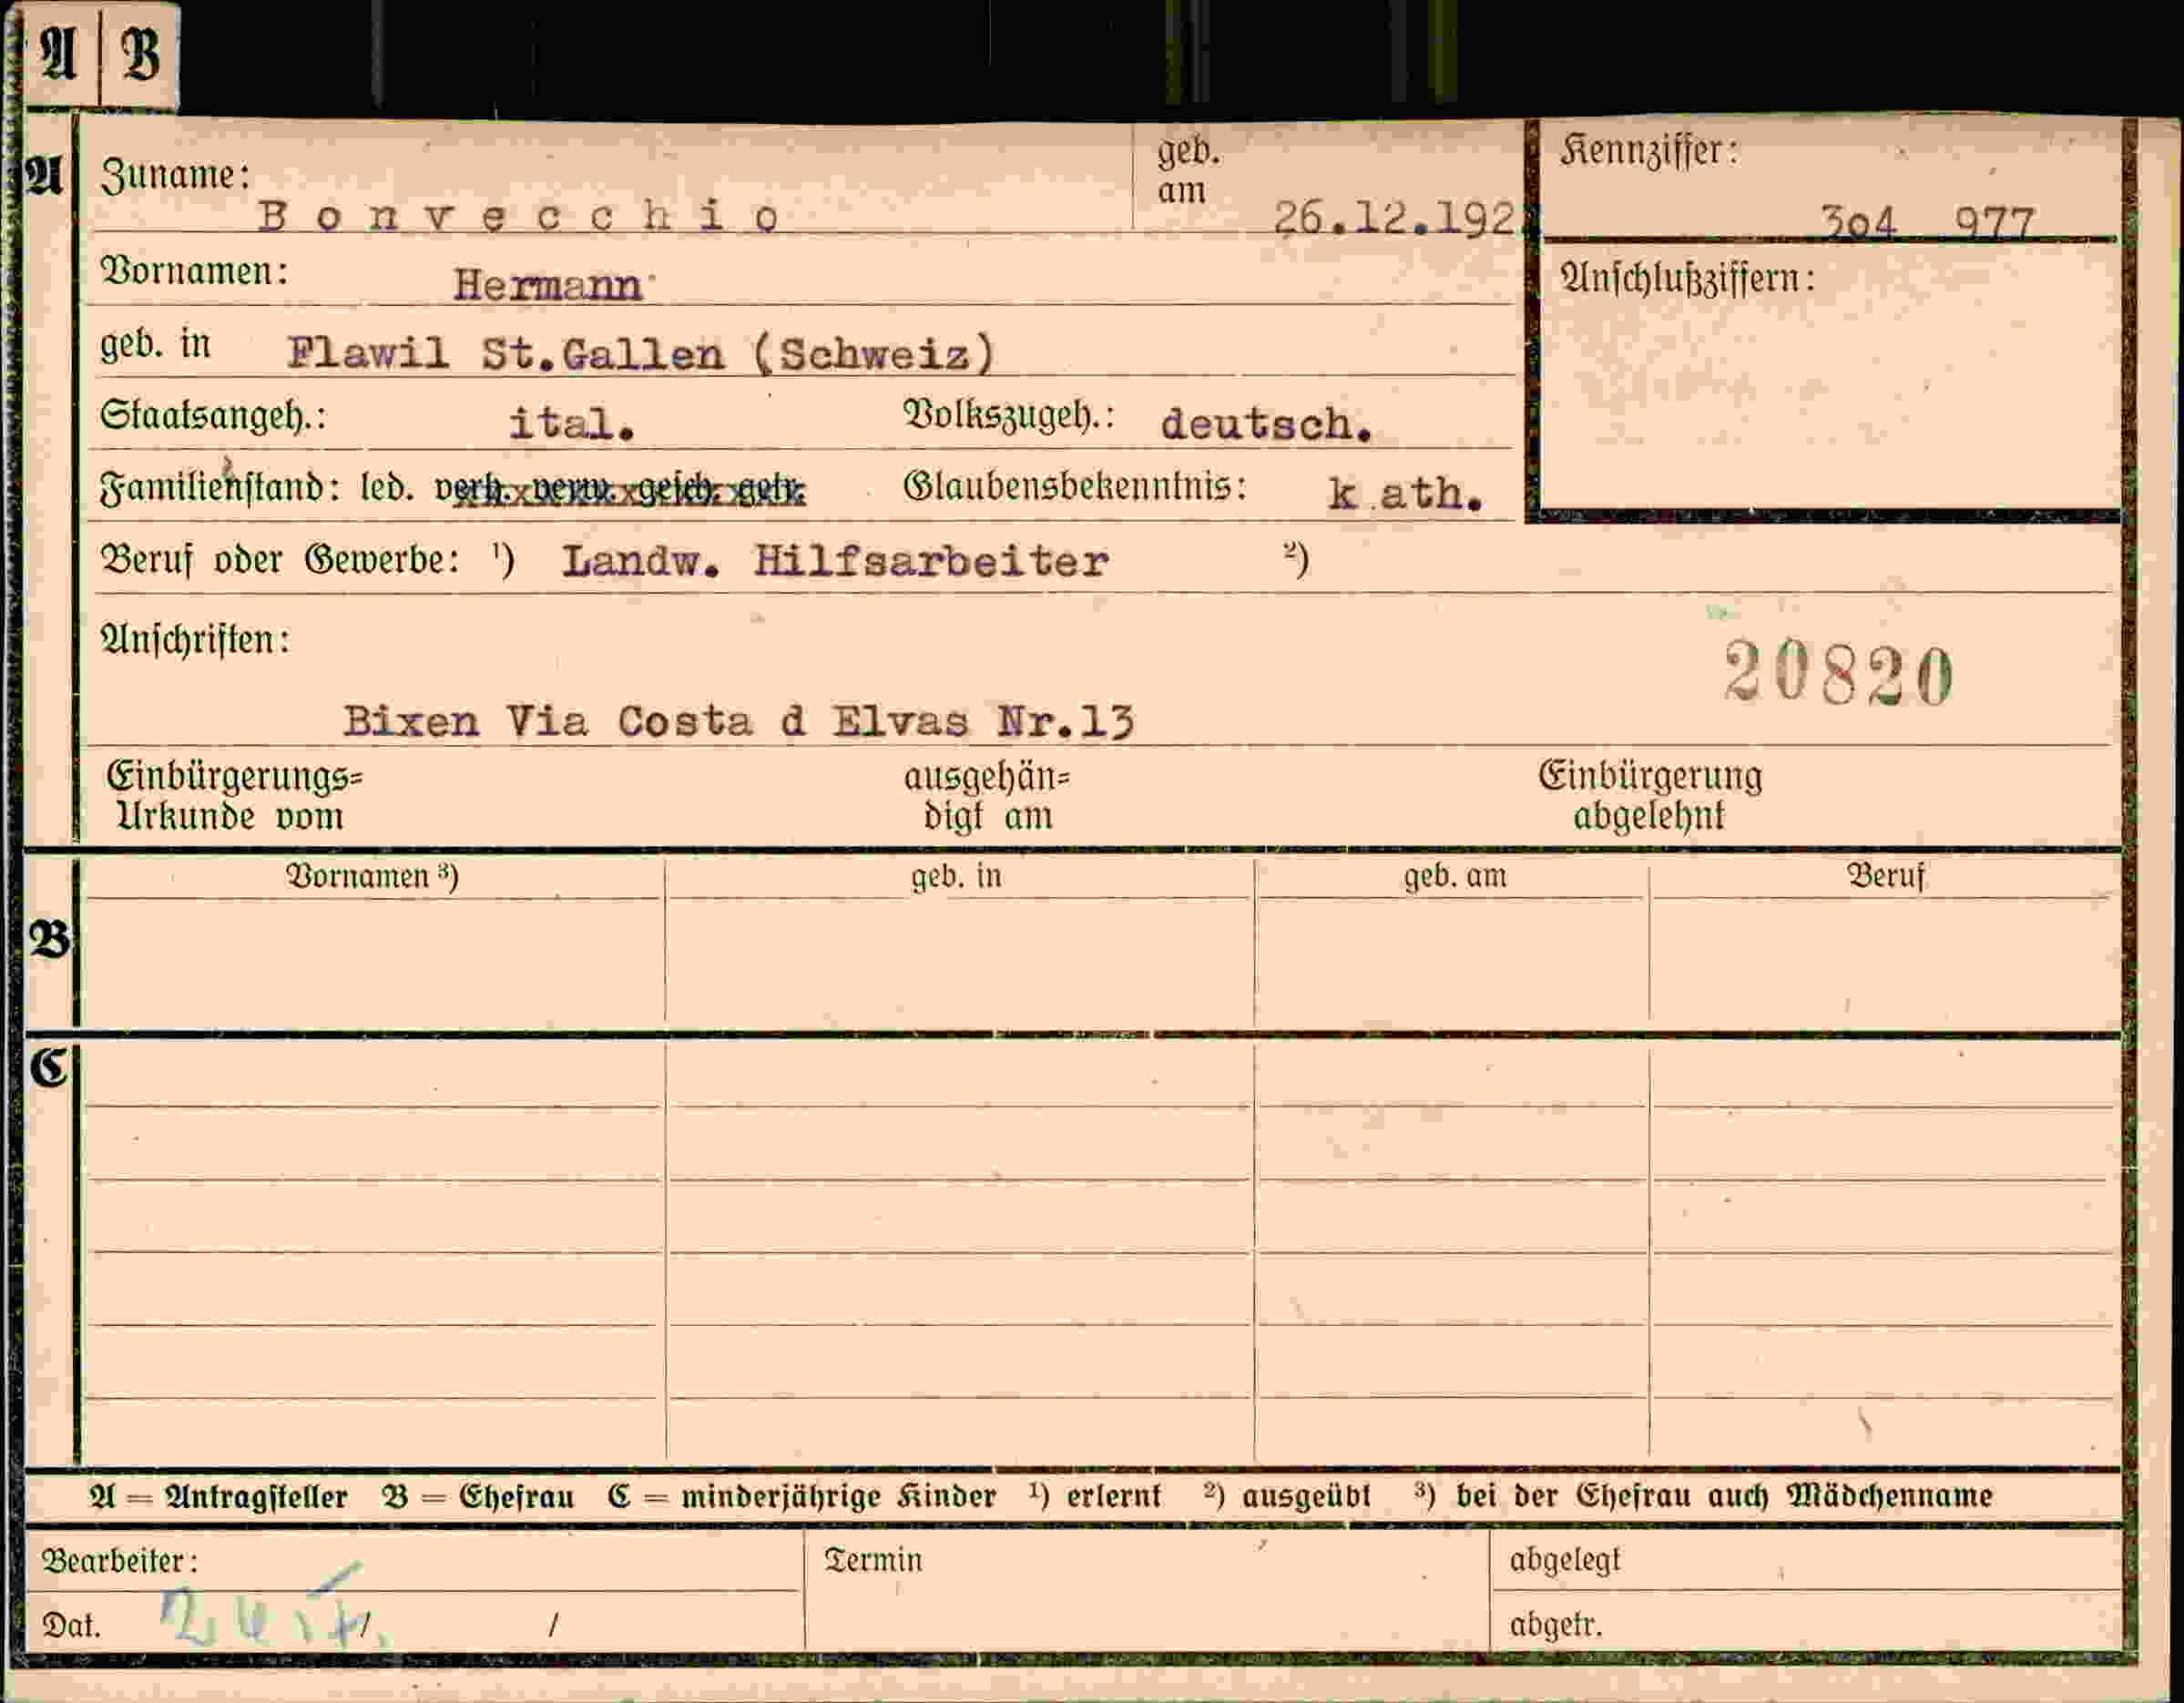Click the 'Familienstand:' label
This screenshot has height=1703, width=2184.
tap(219, 488)
